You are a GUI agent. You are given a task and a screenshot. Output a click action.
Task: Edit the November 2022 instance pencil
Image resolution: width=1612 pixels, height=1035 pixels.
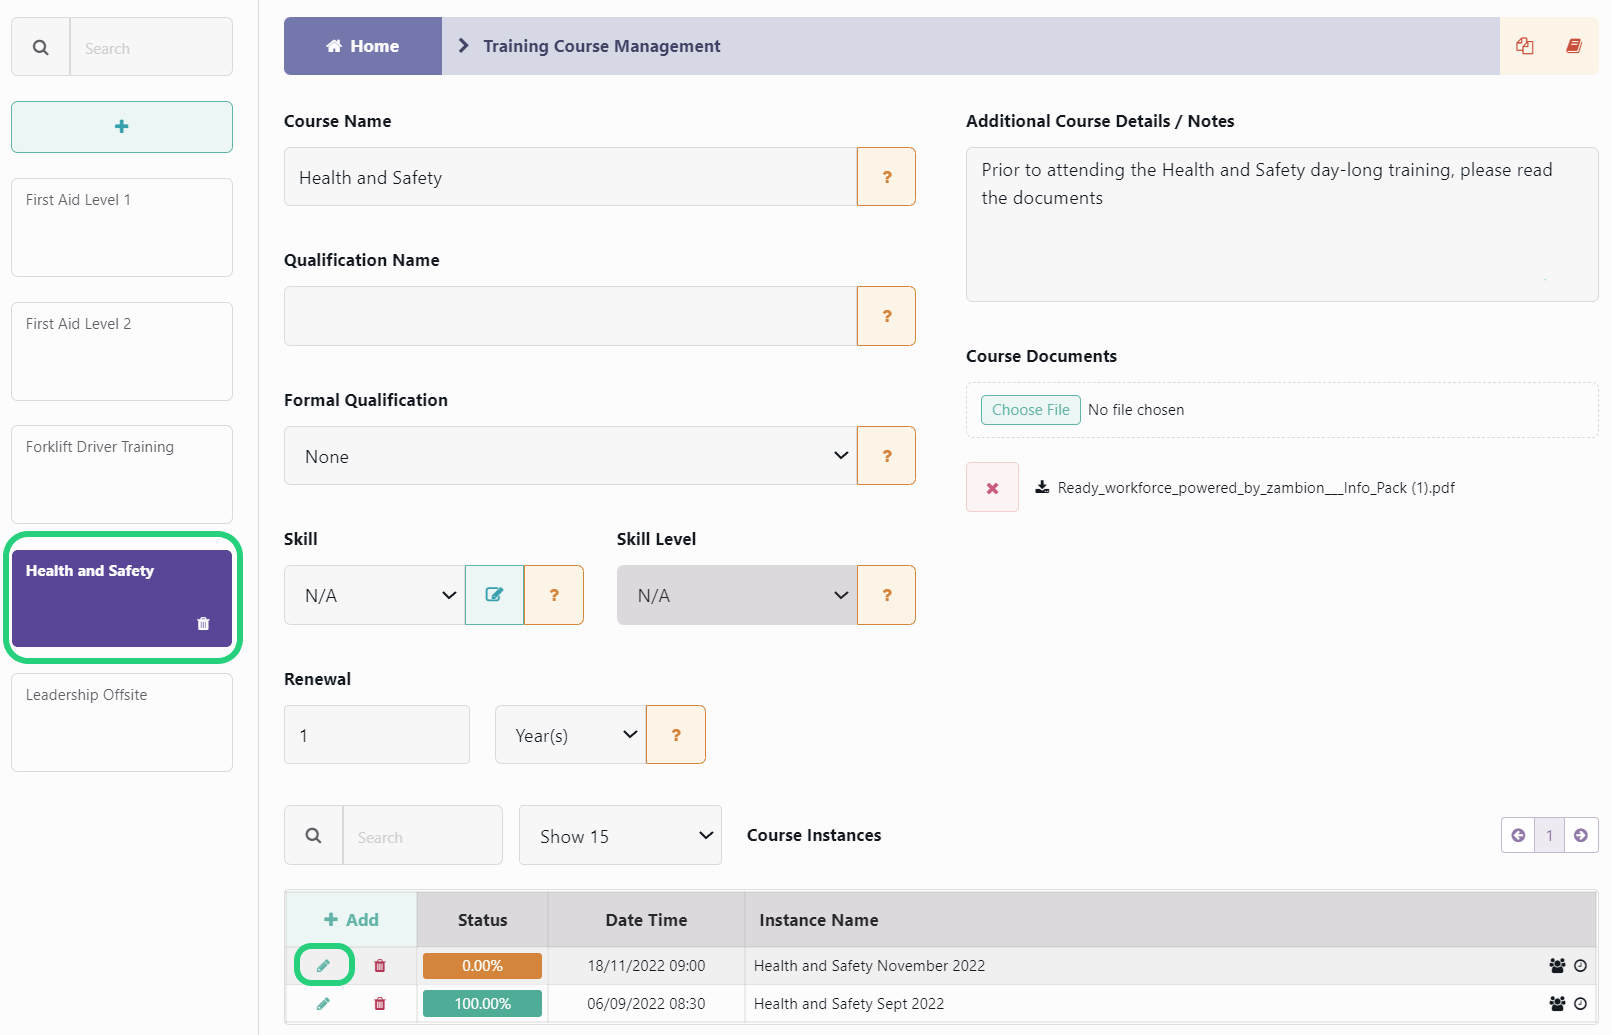coord(323,966)
